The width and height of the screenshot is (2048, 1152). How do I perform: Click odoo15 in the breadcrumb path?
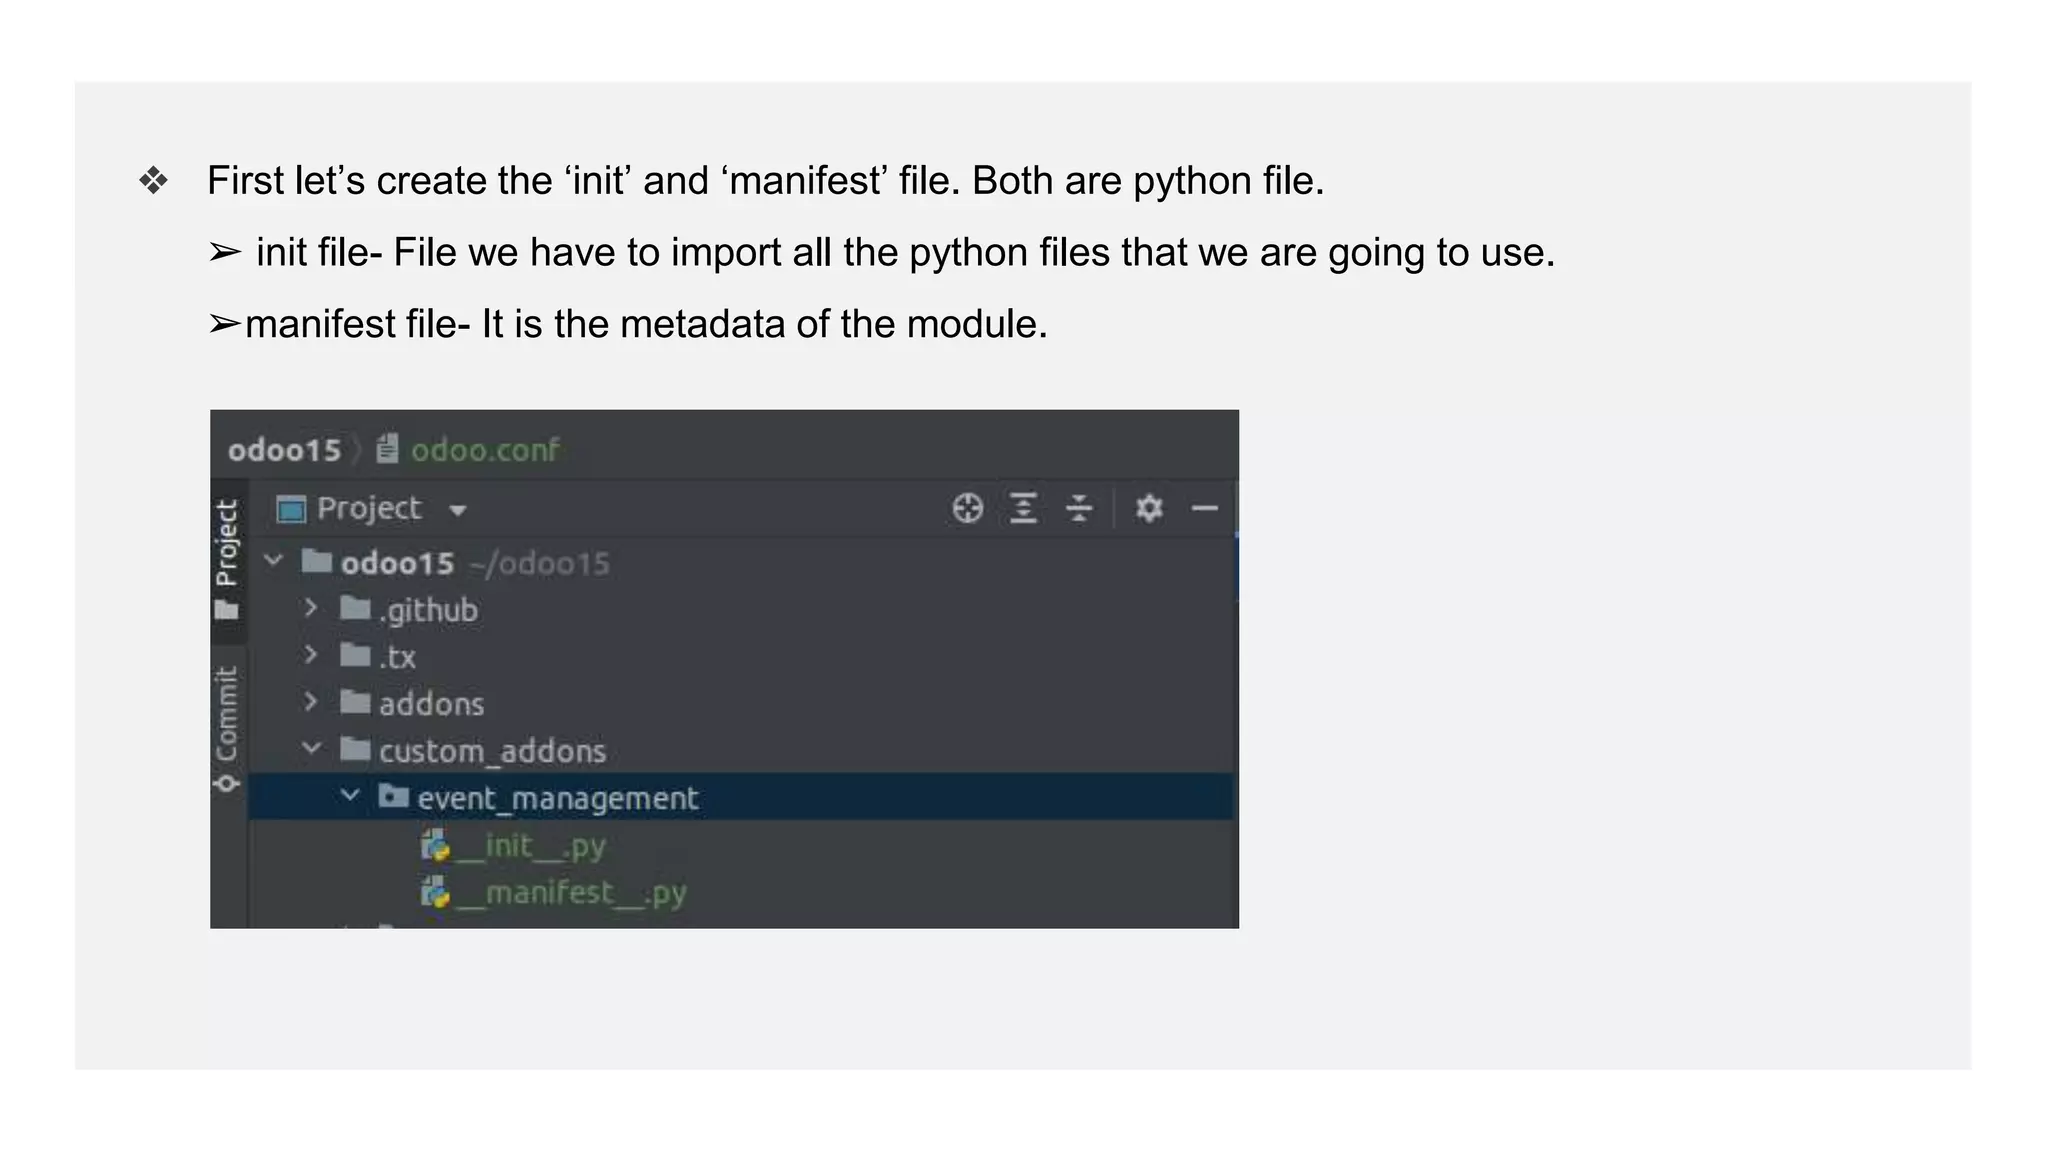click(284, 450)
